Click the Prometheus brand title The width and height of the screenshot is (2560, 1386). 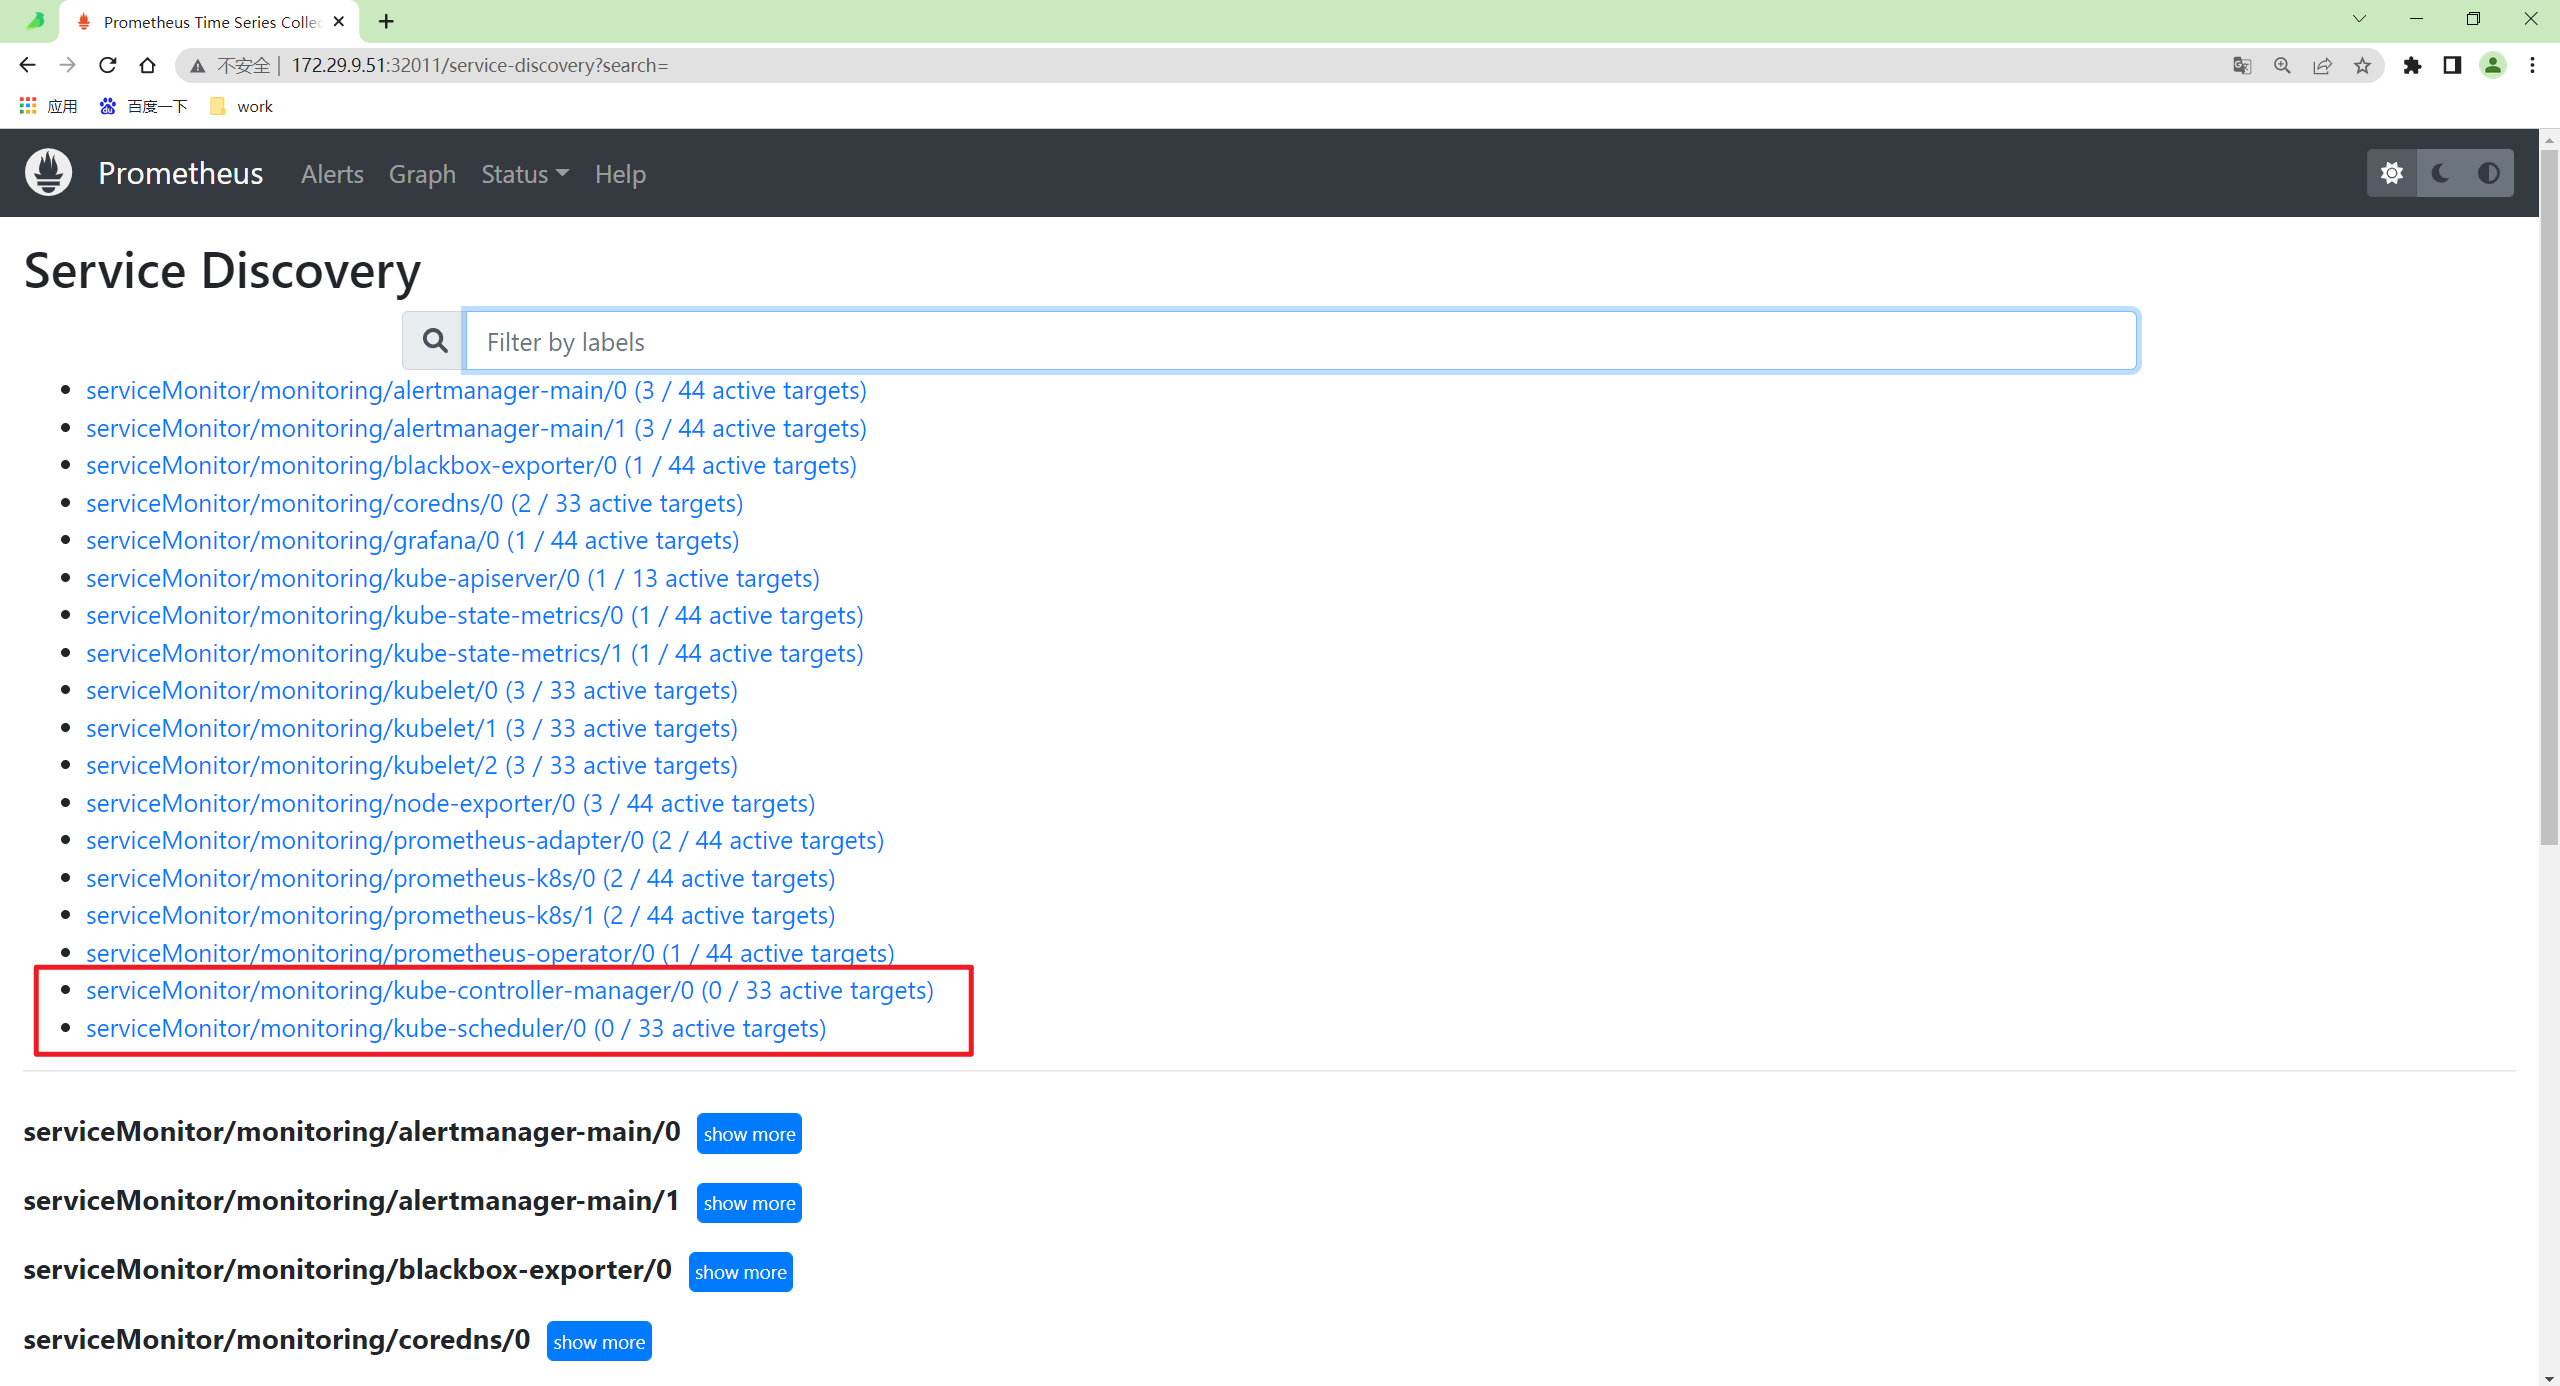pos(181,173)
